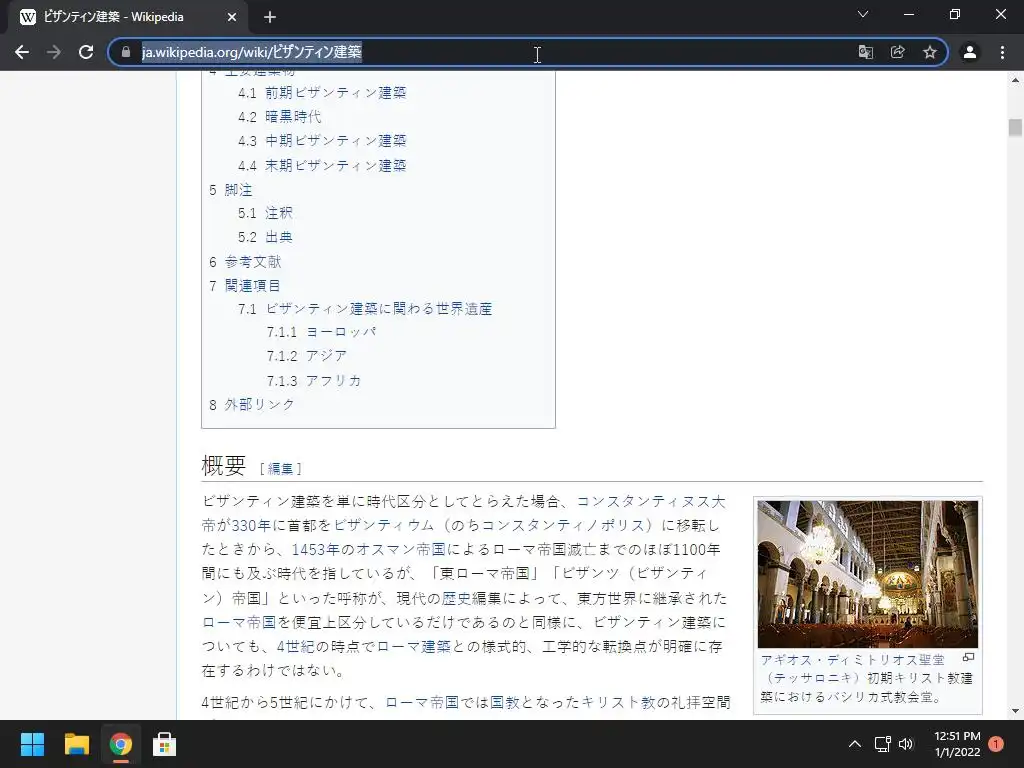Open キリスト教 article link
This screenshot has width=1024, height=768.
618,703
